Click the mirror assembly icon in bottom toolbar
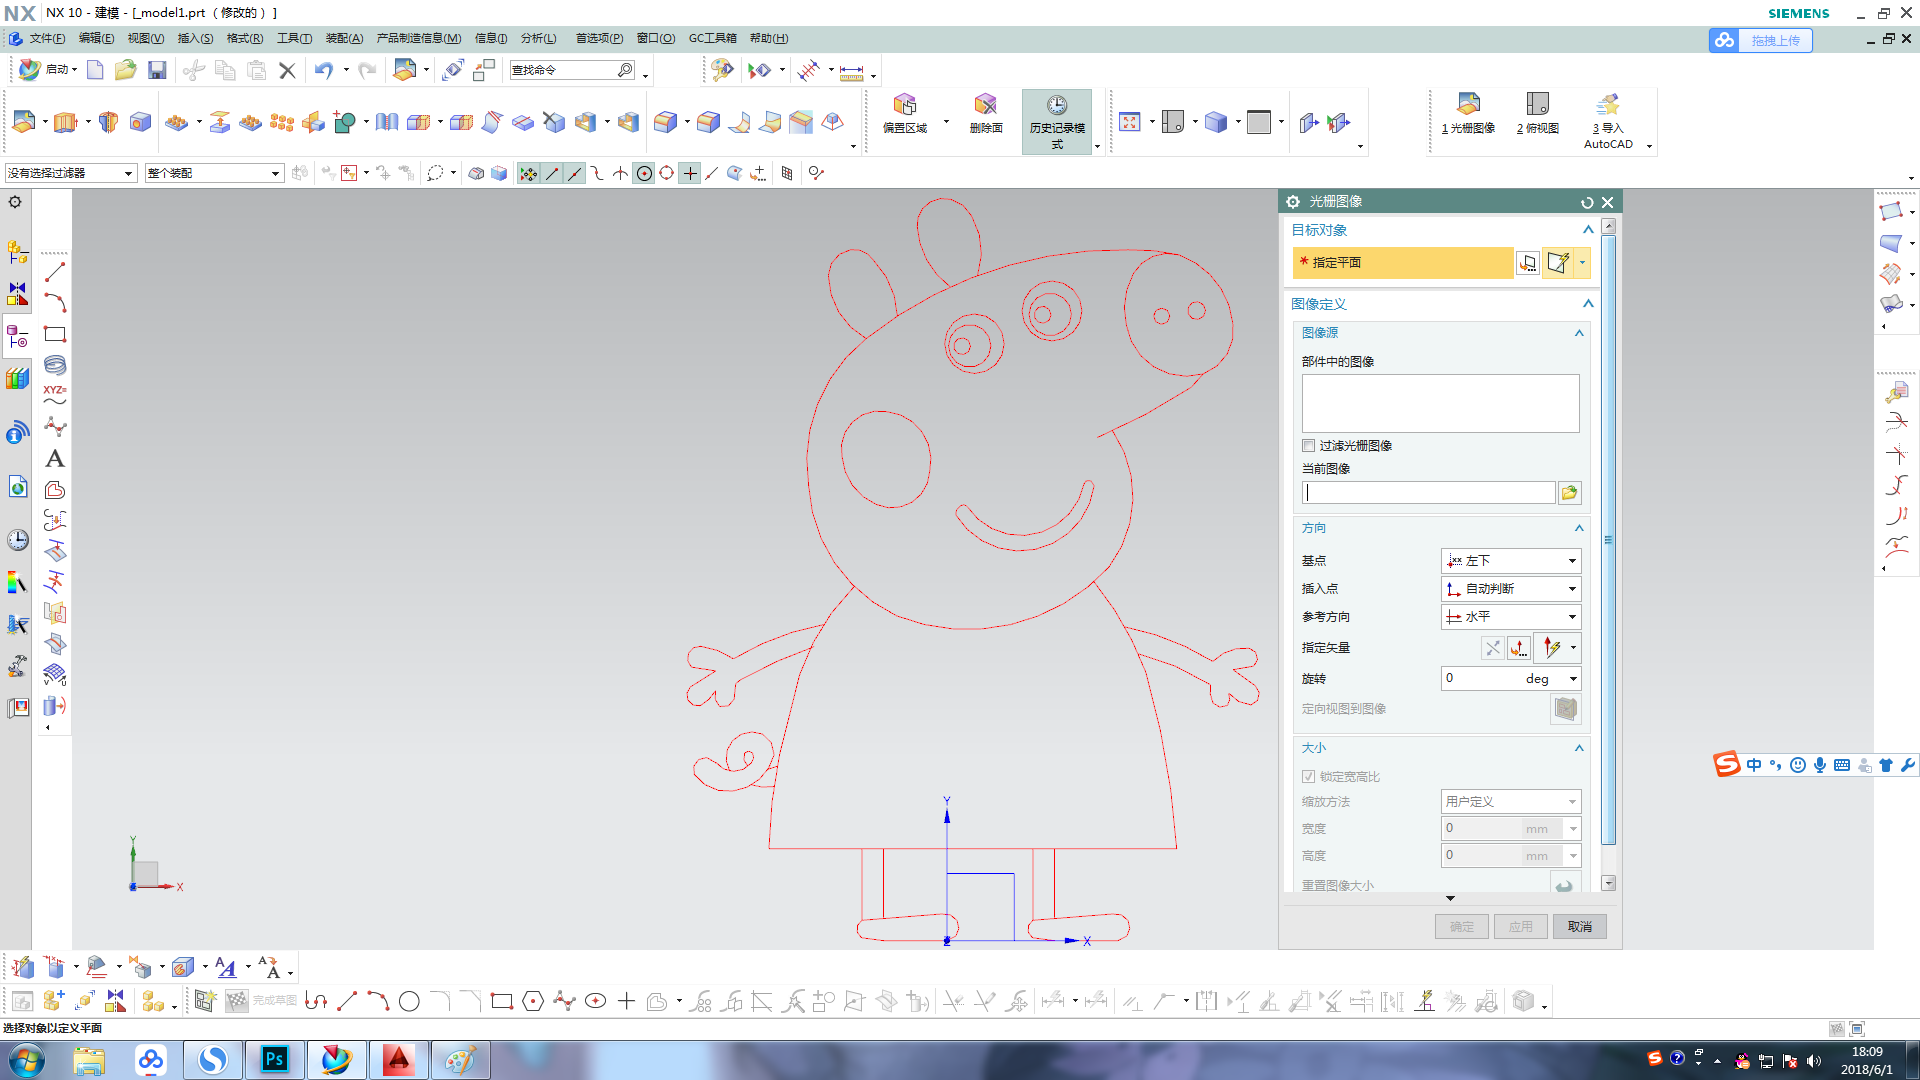The image size is (1920, 1080). pos(116,1001)
